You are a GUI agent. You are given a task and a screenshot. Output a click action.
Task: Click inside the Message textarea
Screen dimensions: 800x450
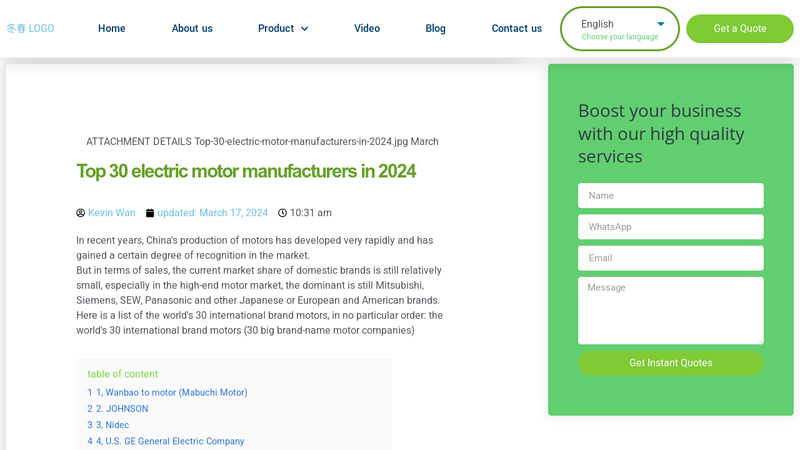coord(670,310)
